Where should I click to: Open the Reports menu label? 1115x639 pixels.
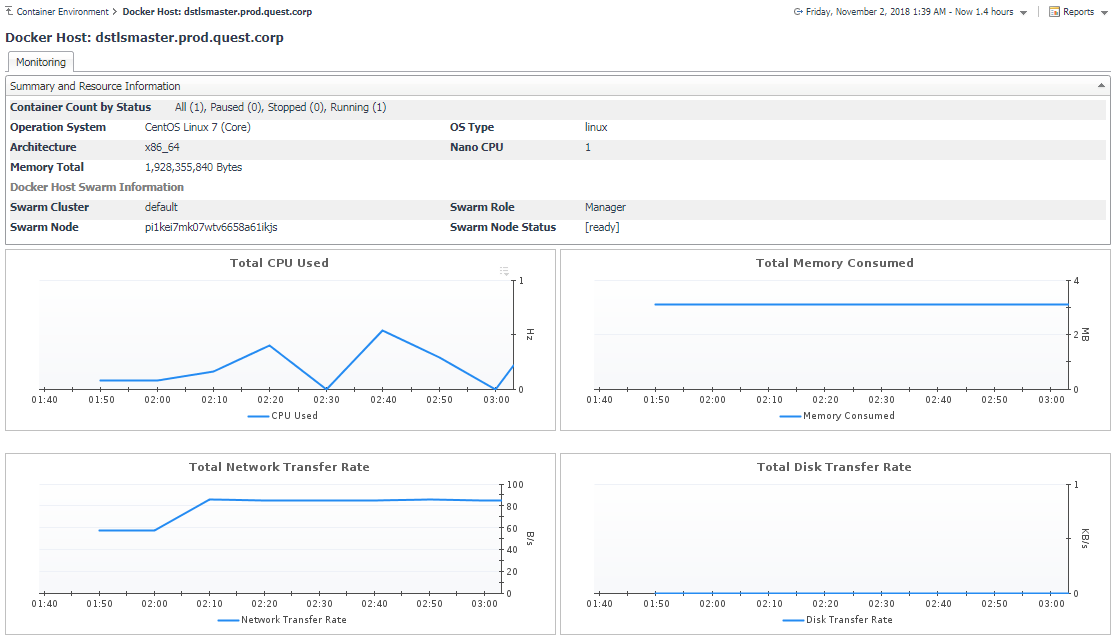click(1078, 11)
